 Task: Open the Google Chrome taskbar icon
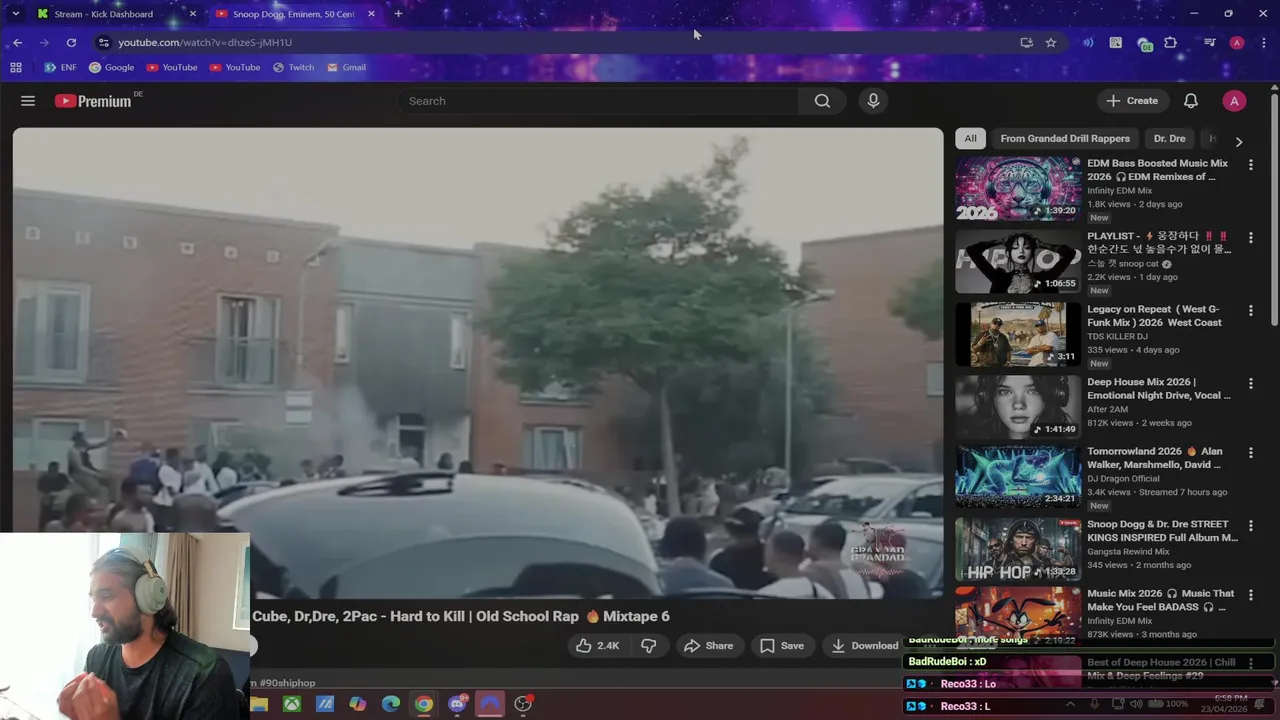[x=424, y=704]
